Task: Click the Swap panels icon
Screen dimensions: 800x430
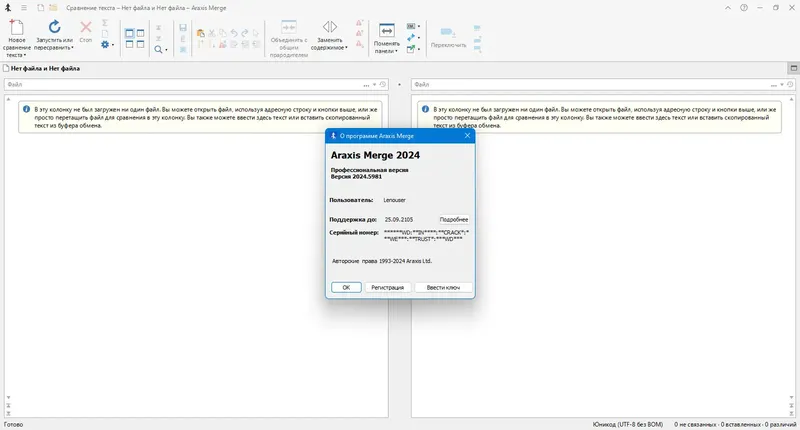Action: 387,31
